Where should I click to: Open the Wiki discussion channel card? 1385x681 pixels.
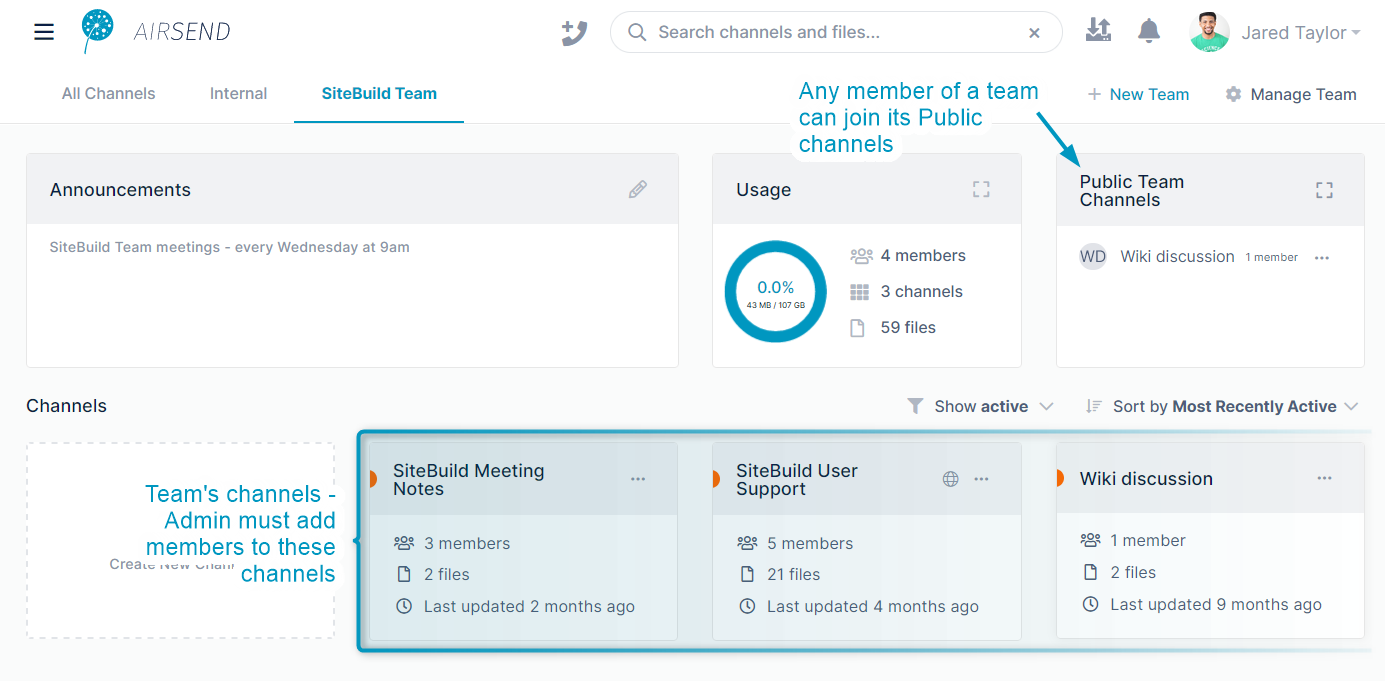pos(1146,479)
